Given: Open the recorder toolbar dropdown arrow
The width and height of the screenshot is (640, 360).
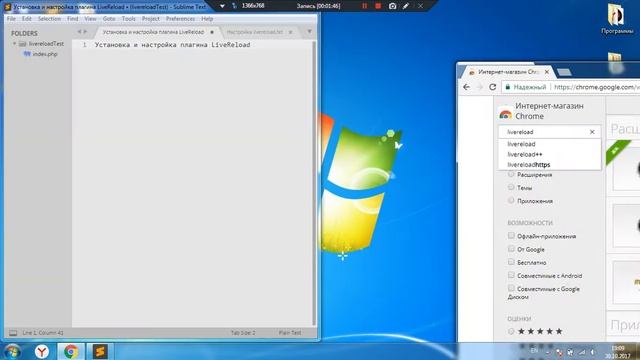Looking at the screenshot, I should coord(222,6).
